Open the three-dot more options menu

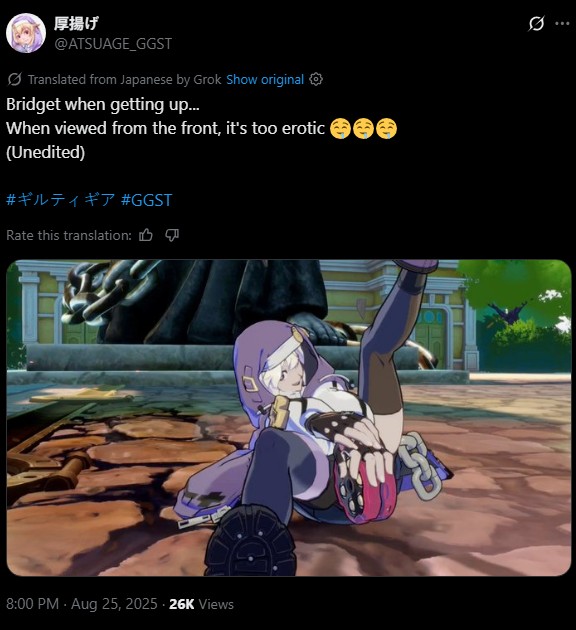[562, 23]
